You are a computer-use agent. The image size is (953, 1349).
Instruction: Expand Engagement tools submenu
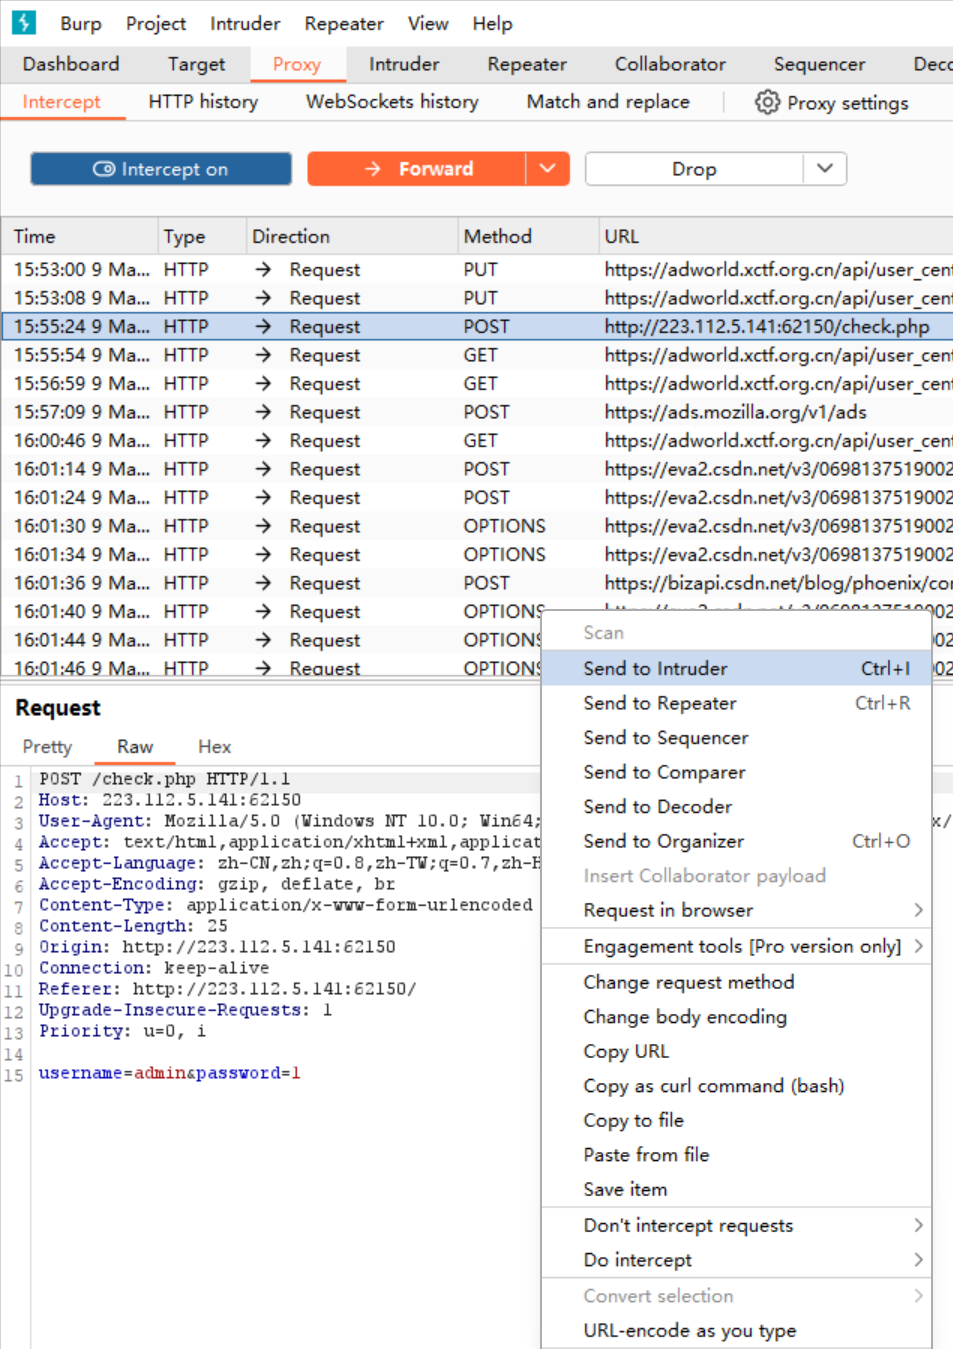(x=736, y=946)
